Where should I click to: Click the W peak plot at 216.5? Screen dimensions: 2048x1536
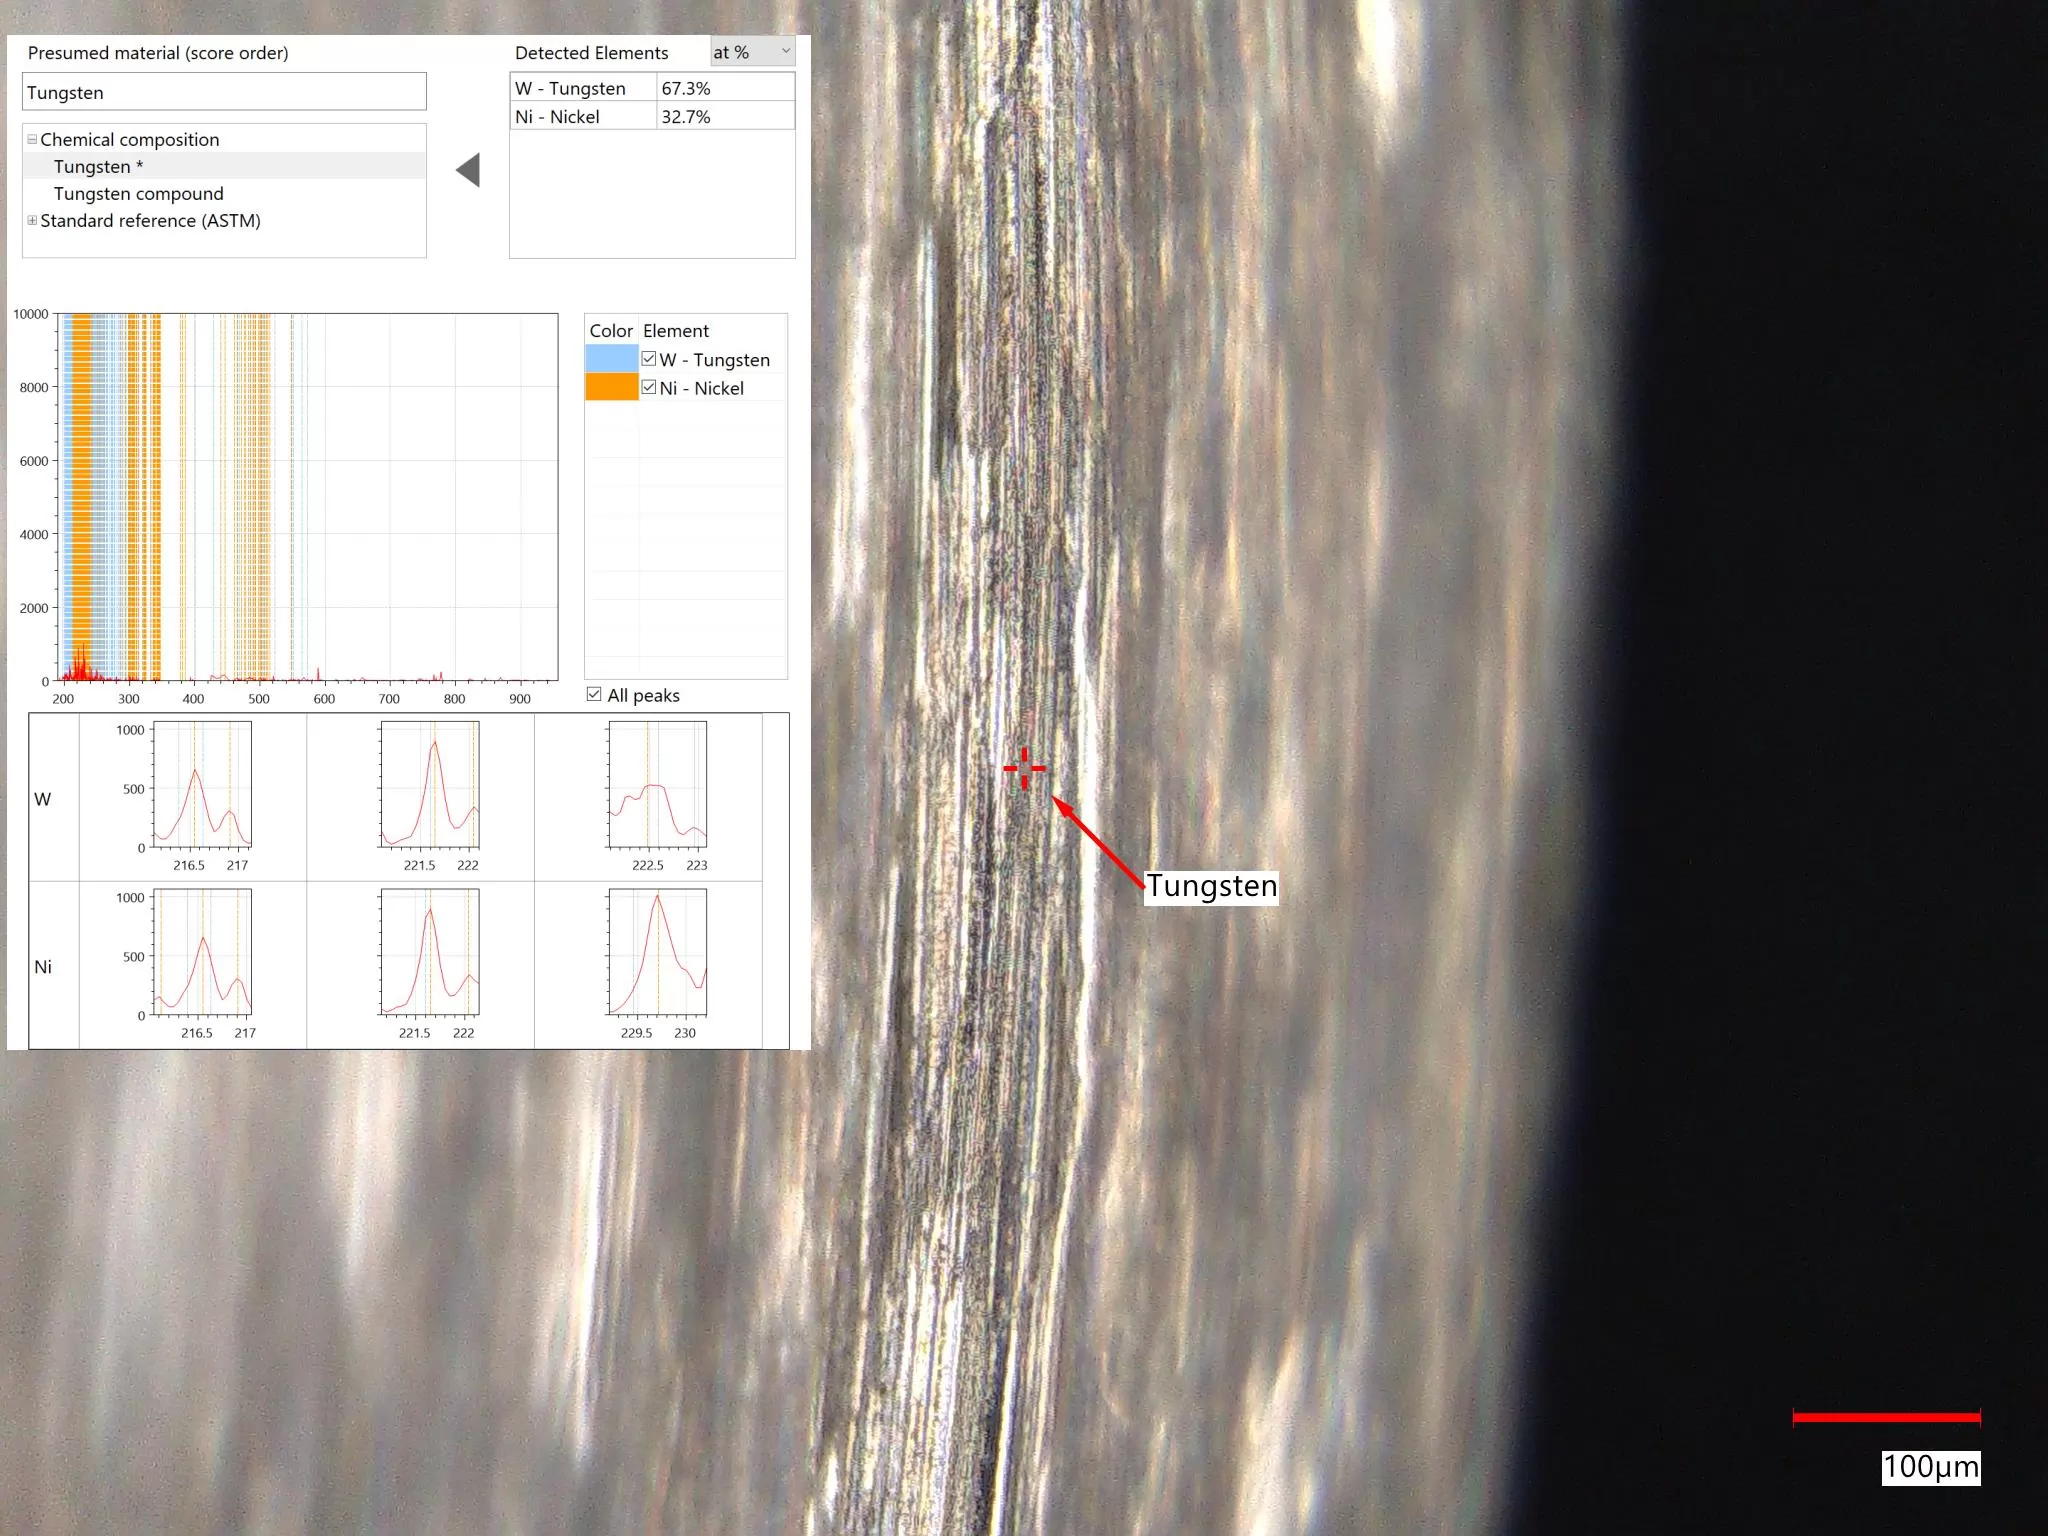(x=201, y=784)
